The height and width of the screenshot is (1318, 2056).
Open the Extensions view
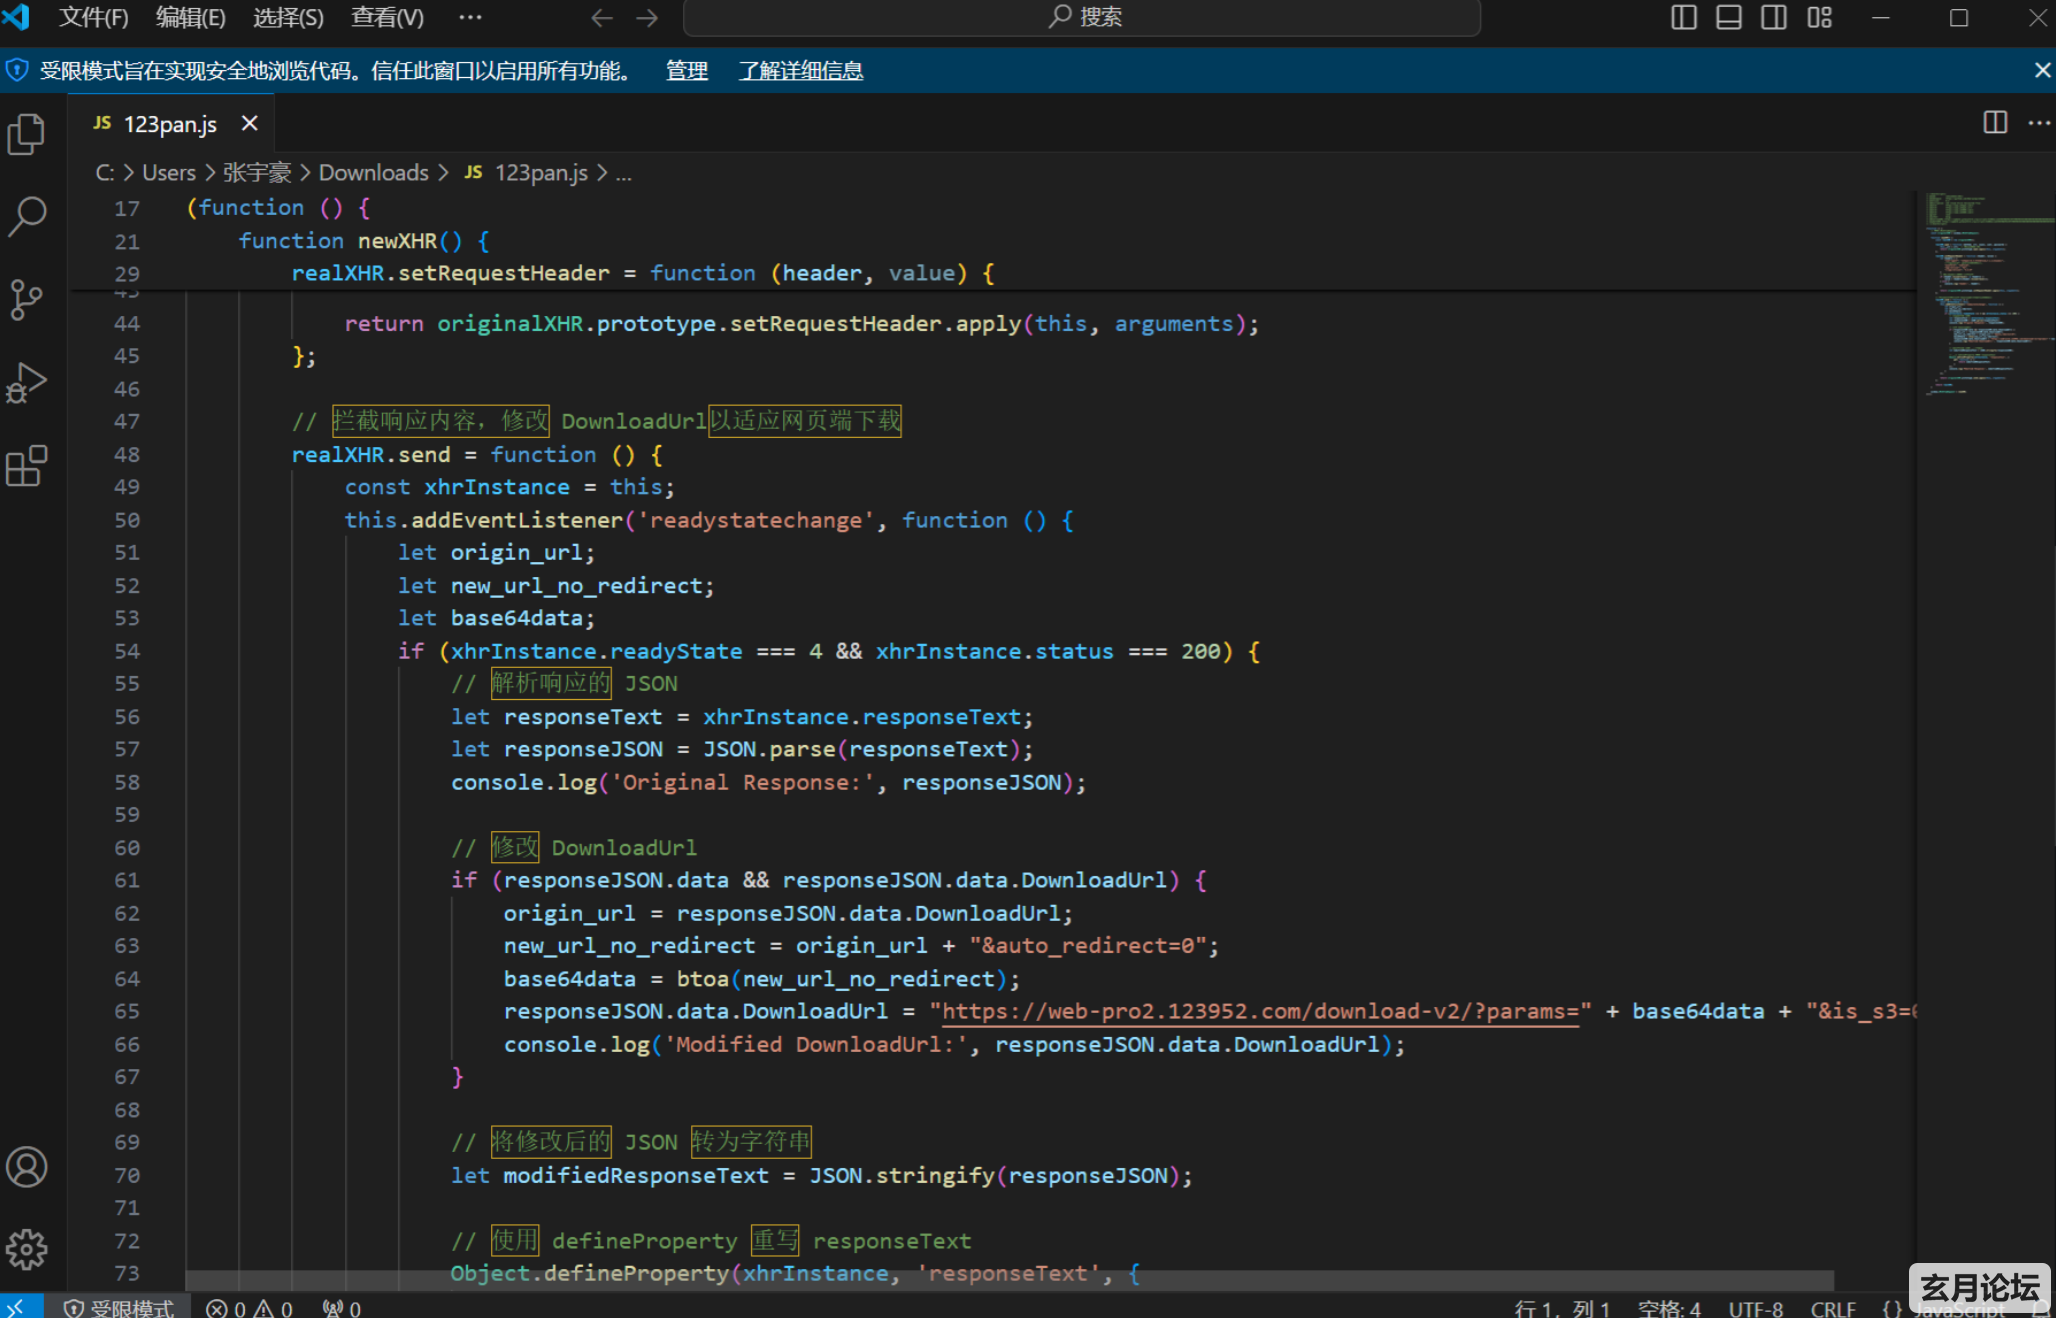pyautogui.click(x=27, y=465)
